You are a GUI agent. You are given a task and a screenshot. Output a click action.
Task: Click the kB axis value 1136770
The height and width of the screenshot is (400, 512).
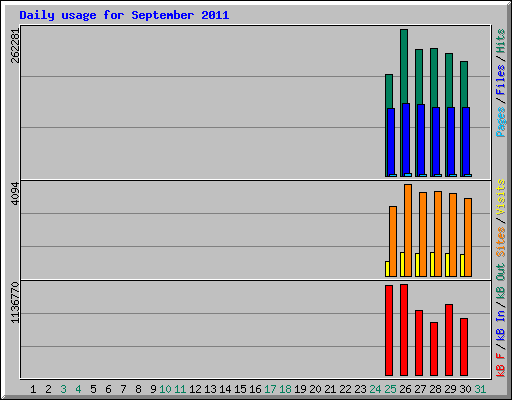[x=15, y=303]
